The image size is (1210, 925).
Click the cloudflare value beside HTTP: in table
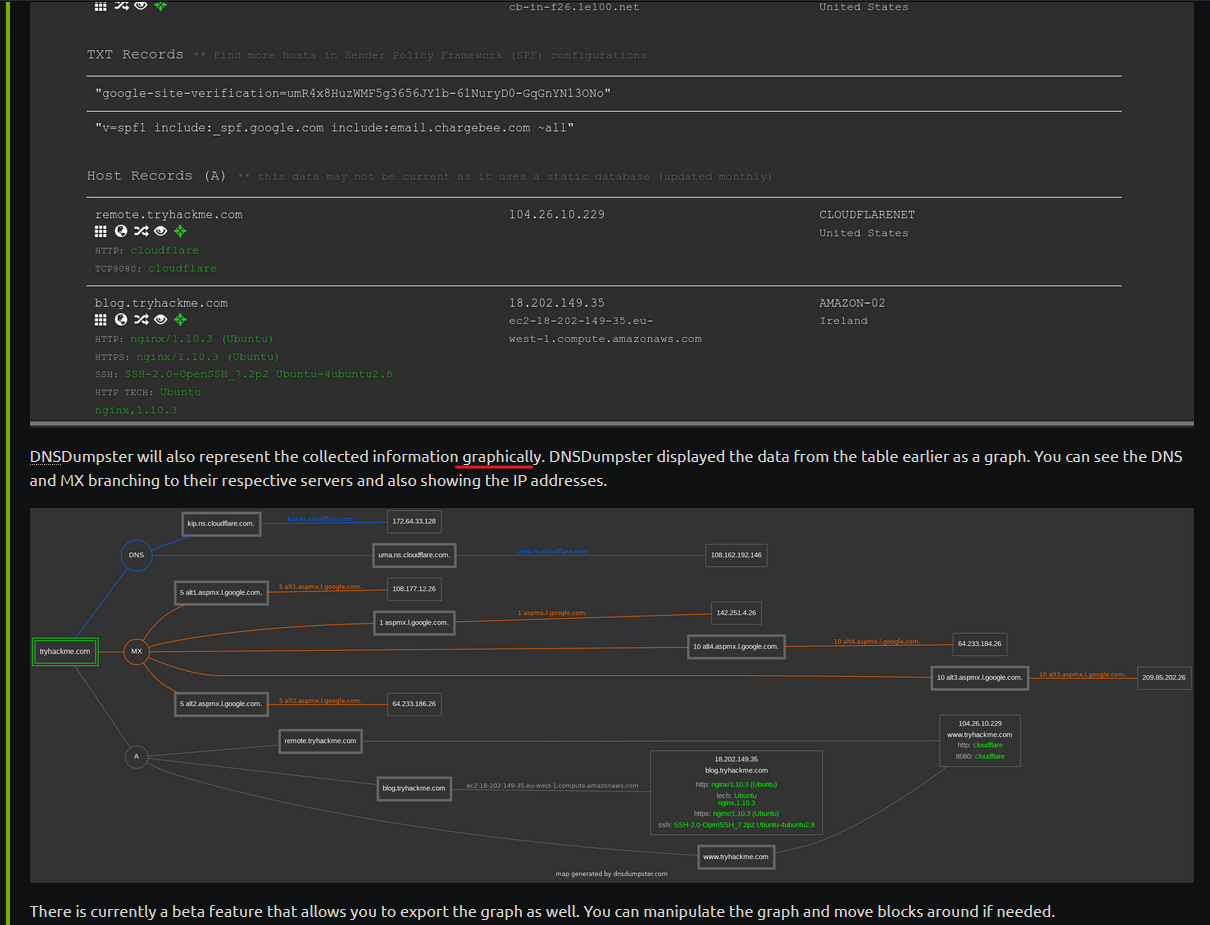pyautogui.click(x=165, y=250)
